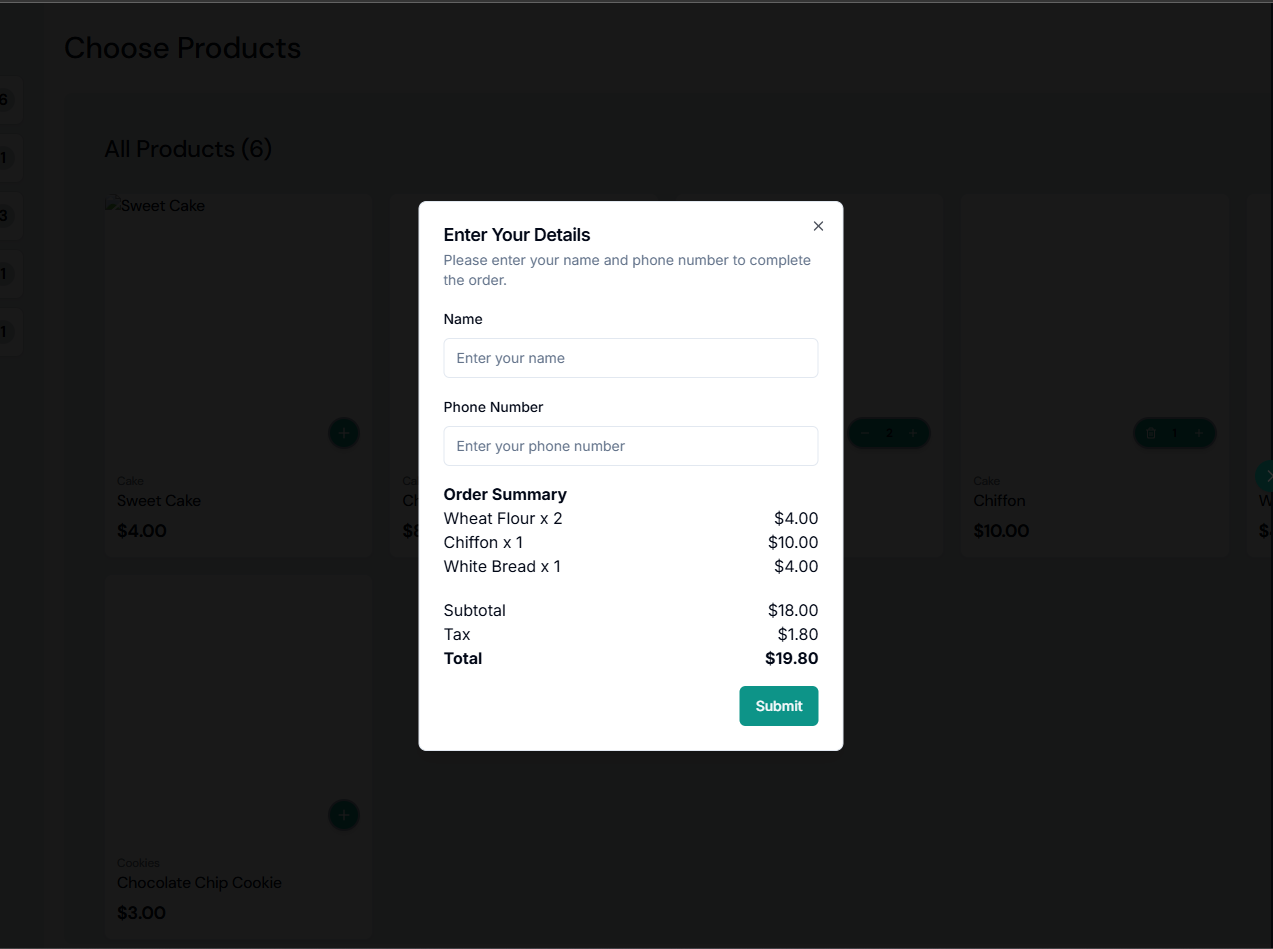1273x949 pixels.
Task: Select the category icon showing 6 items
Action: pos(8,99)
